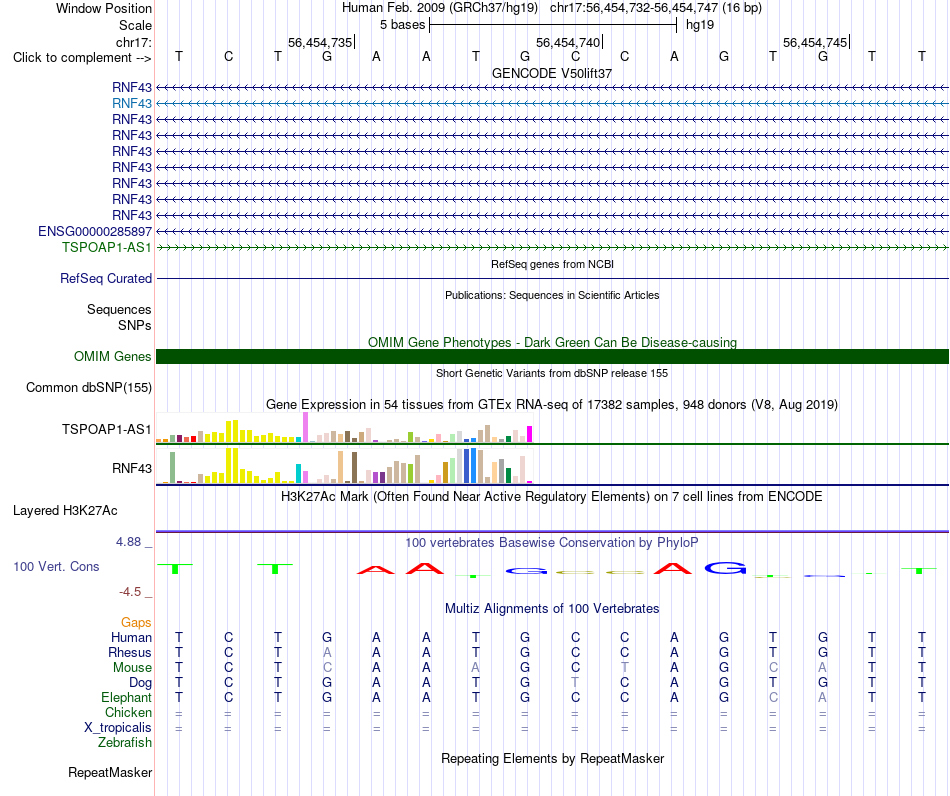Select the X_tropicalis alignment row label
The height and width of the screenshot is (796, 950).
pos(118,728)
